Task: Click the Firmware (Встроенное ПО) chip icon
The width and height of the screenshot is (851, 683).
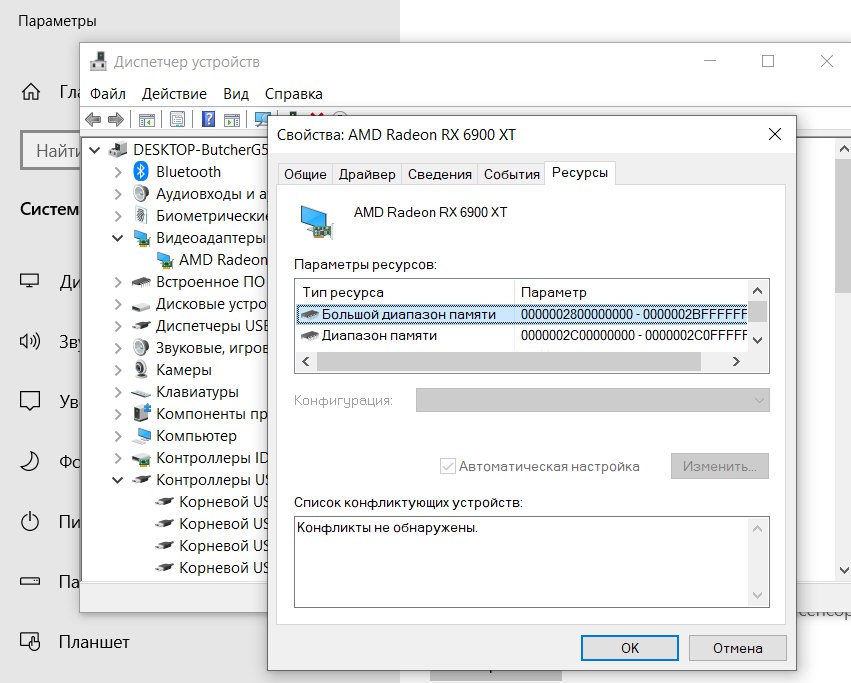Action: point(141,282)
